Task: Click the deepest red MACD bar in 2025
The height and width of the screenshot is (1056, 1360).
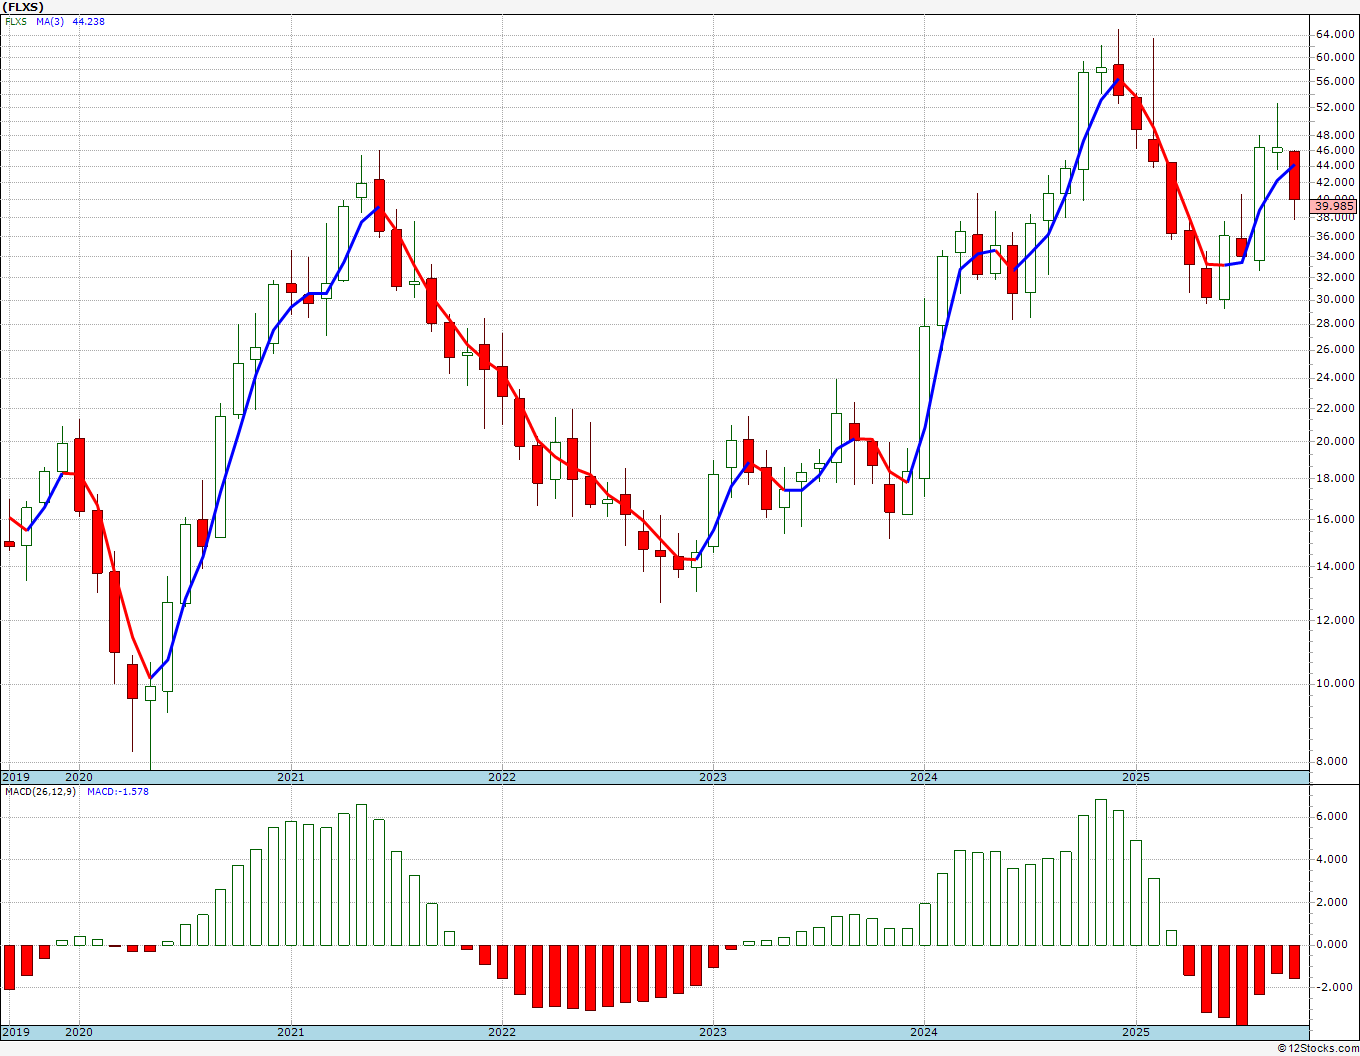Action: tap(1242, 985)
